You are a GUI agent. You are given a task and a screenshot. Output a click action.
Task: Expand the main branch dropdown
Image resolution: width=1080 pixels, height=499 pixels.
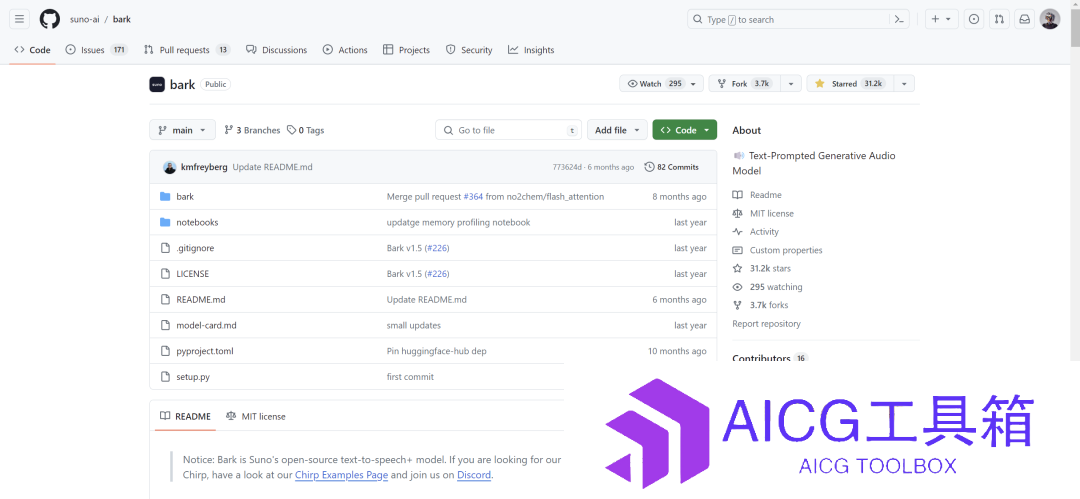click(183, 130)
